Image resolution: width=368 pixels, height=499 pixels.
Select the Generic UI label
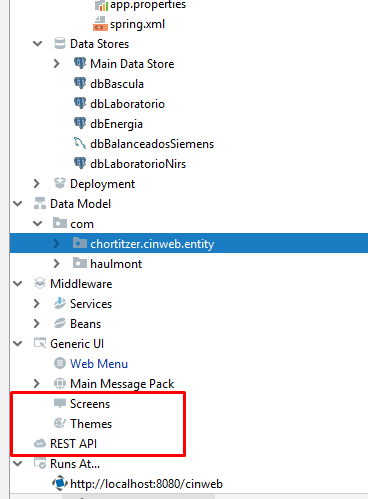(x=77, y=344)
